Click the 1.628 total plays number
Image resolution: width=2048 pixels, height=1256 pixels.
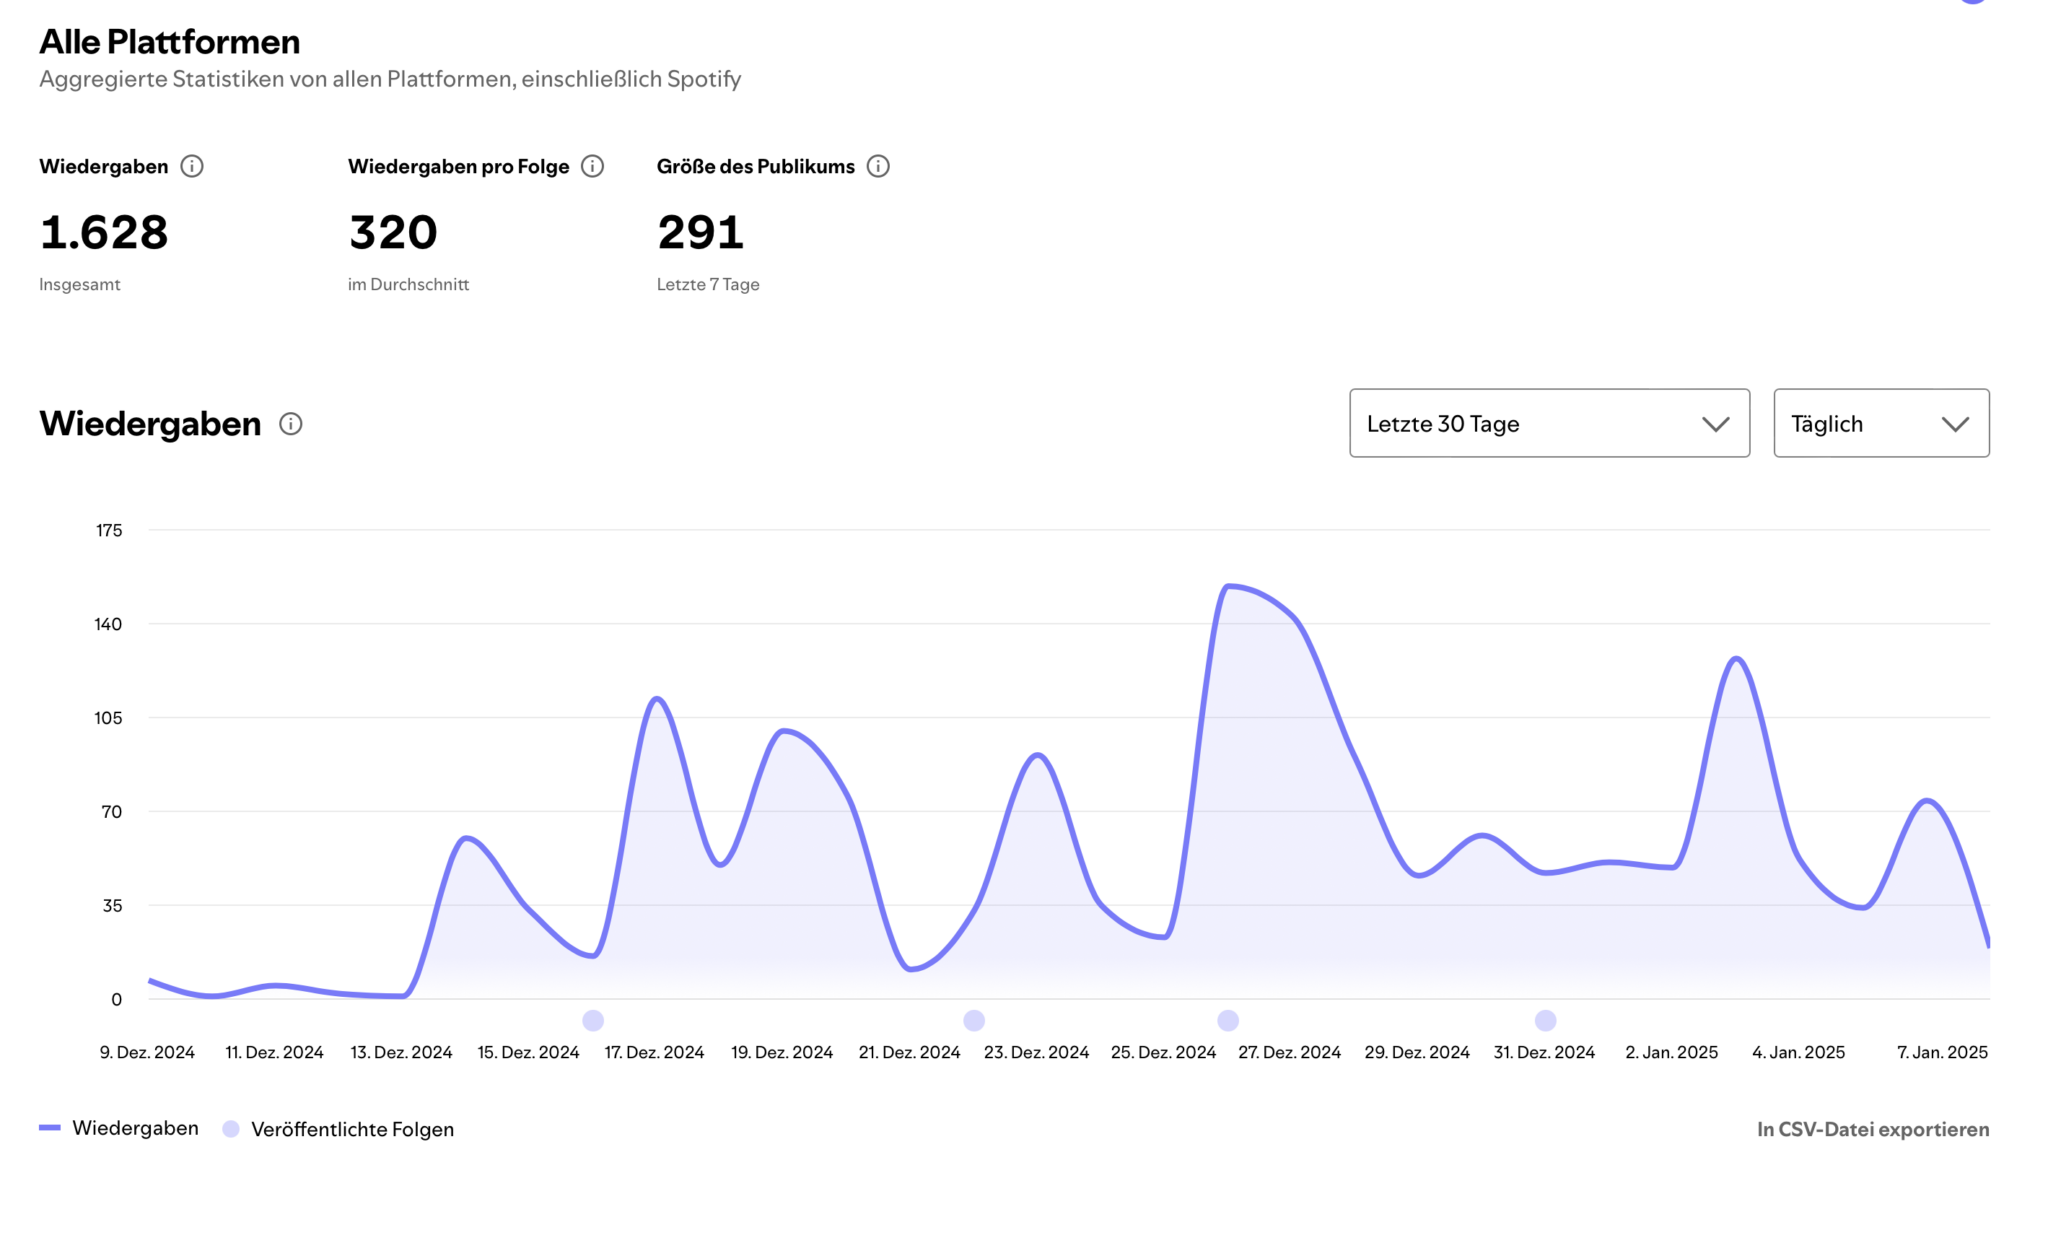tap(104, 232)
